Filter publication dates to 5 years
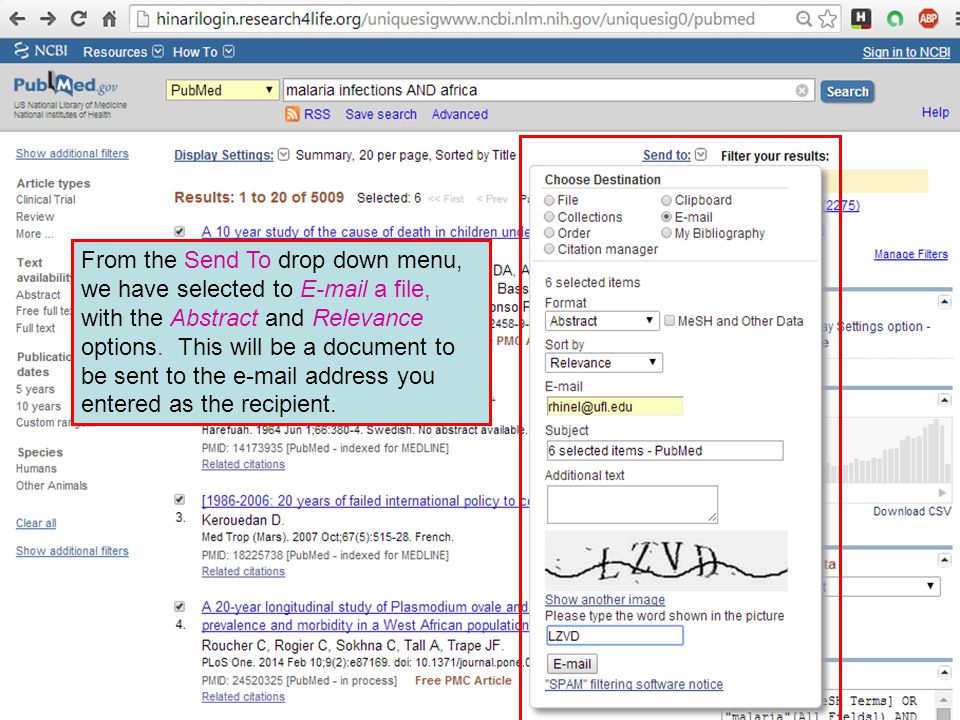960x720 pixels. tap(35, 389)
